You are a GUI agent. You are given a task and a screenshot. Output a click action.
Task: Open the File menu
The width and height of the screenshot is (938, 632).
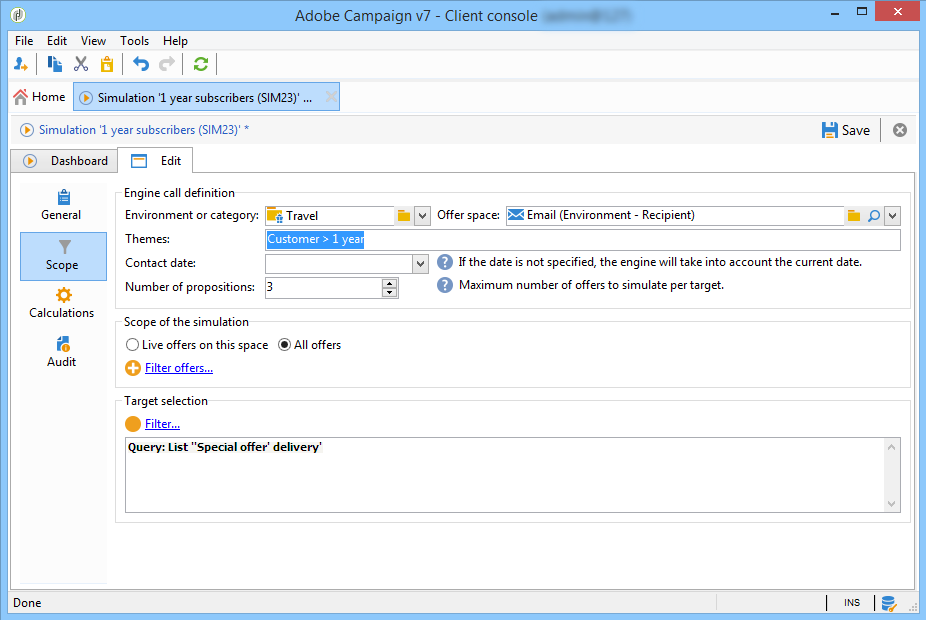point(24,41)
